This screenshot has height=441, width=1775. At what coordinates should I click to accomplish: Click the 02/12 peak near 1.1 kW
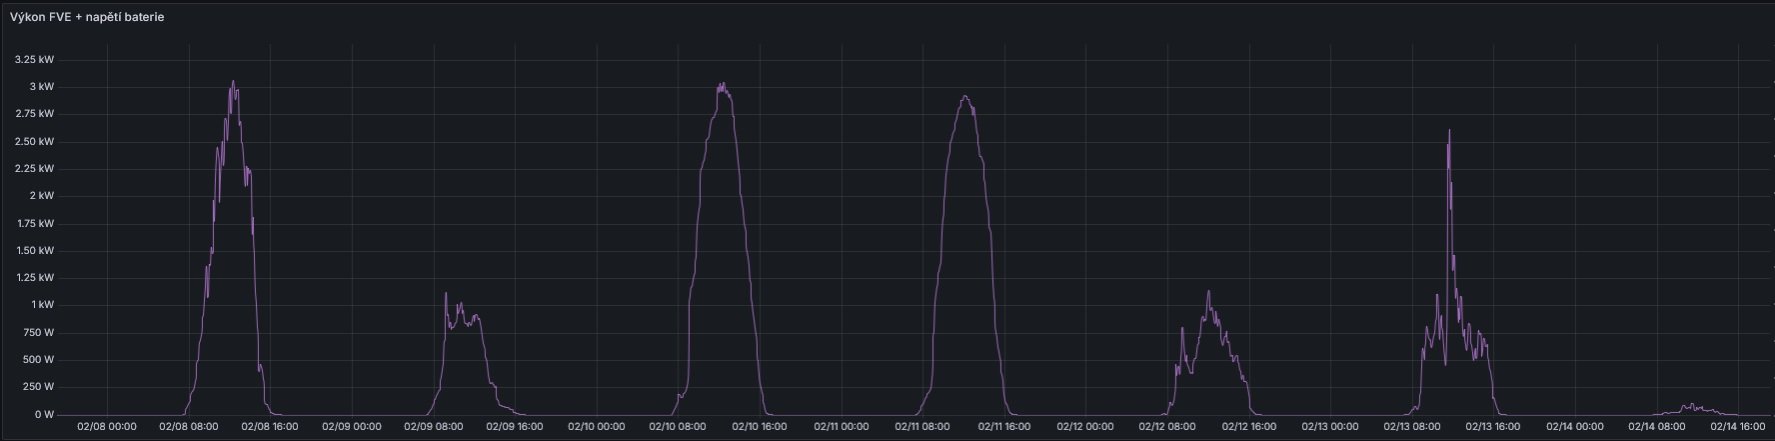1208,292
